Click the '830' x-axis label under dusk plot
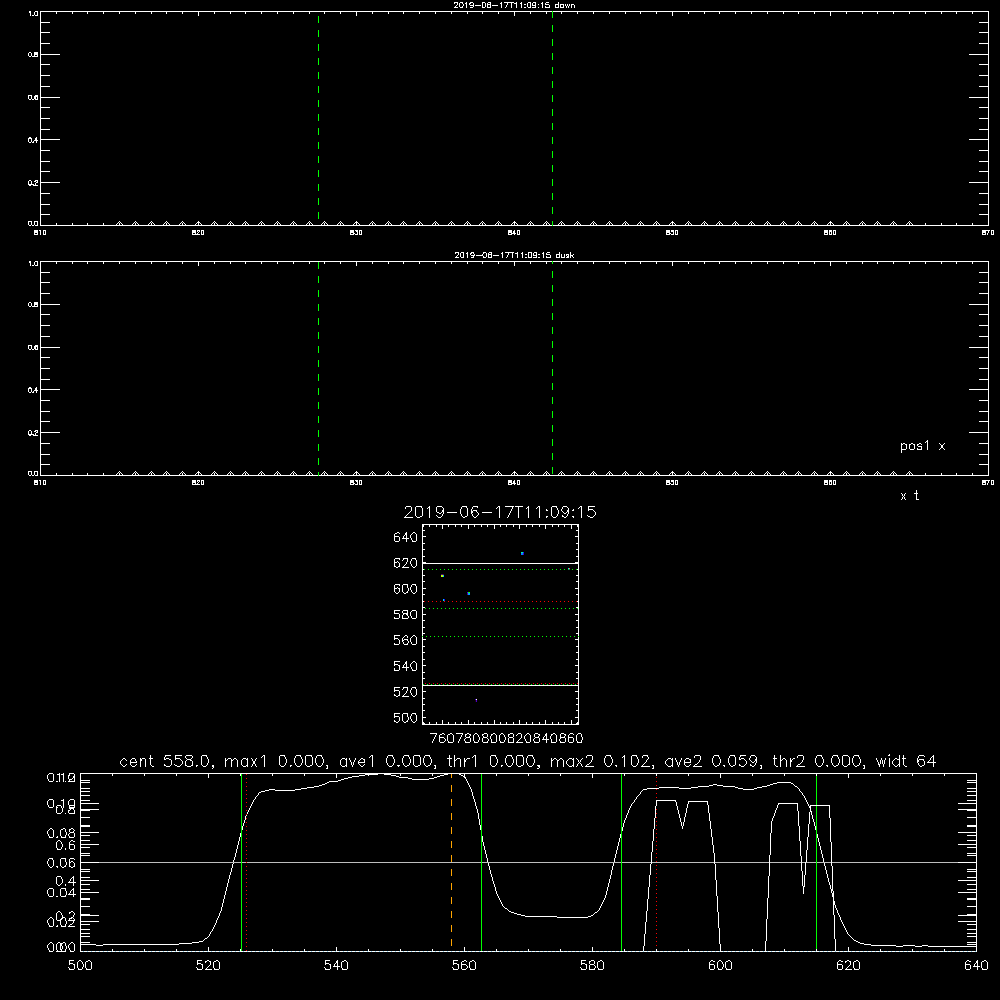This screenshot has height=1000, width=1000. pos(356,483)
